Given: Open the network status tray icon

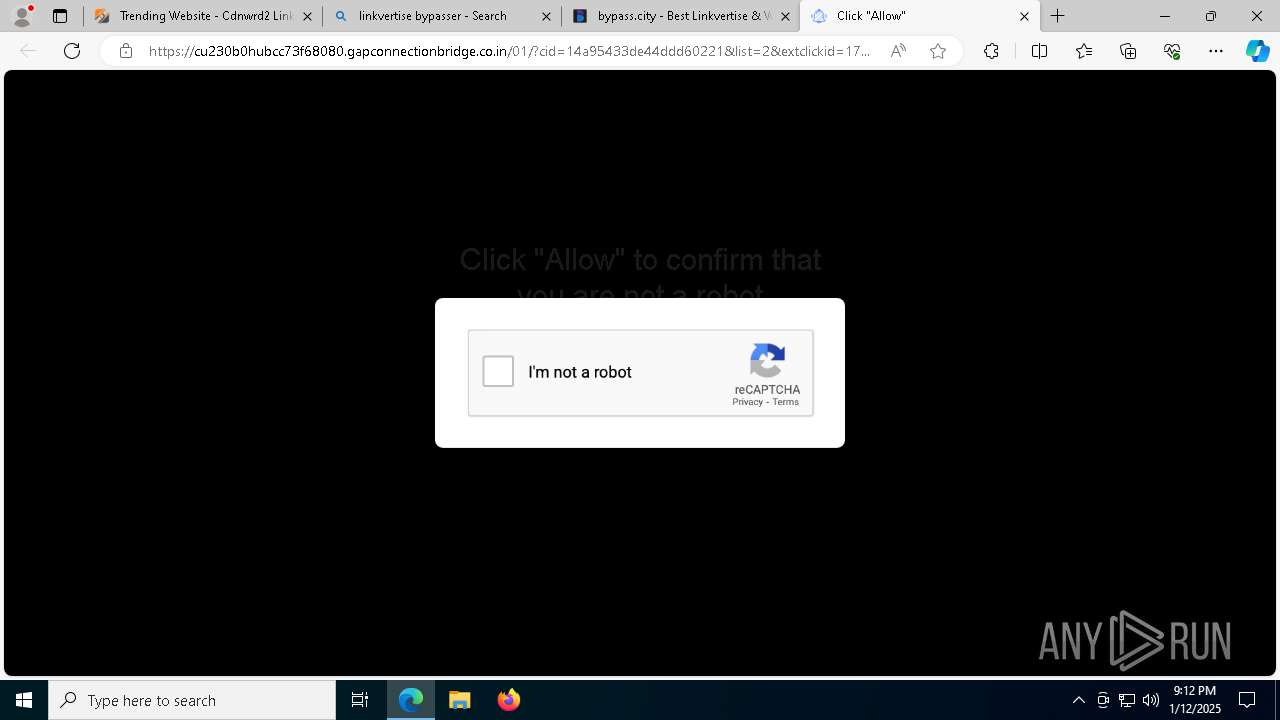Looking at the screenshot, I should (x=1127, y=700).
